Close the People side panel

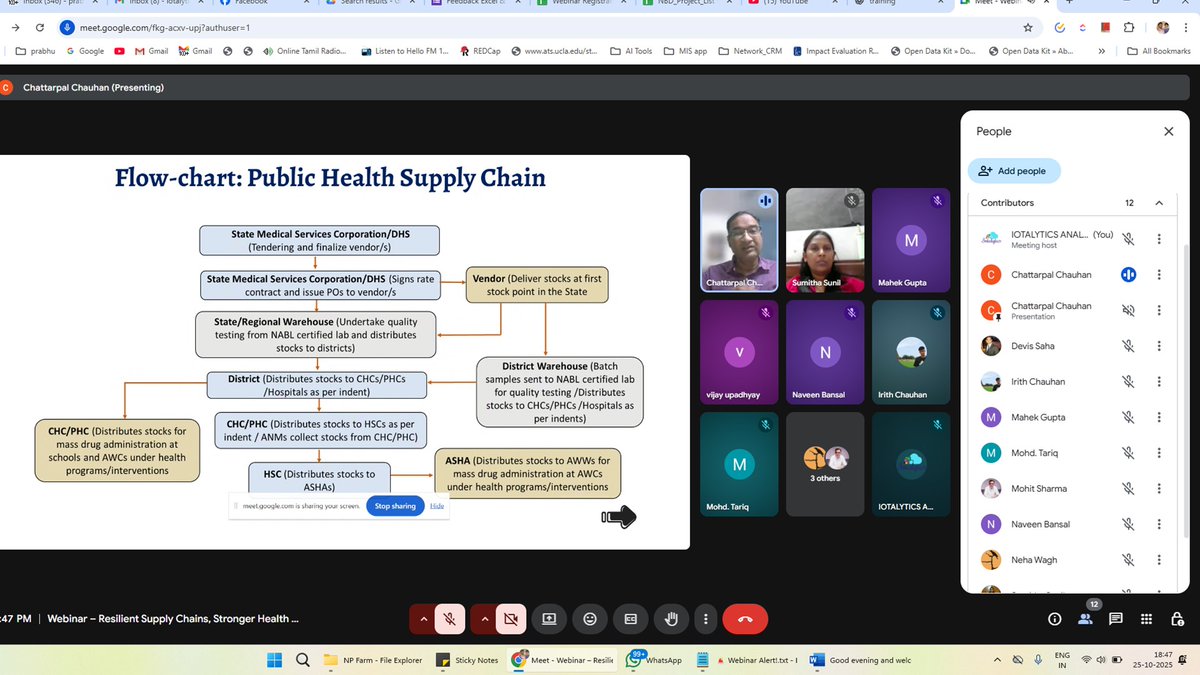1168,131
